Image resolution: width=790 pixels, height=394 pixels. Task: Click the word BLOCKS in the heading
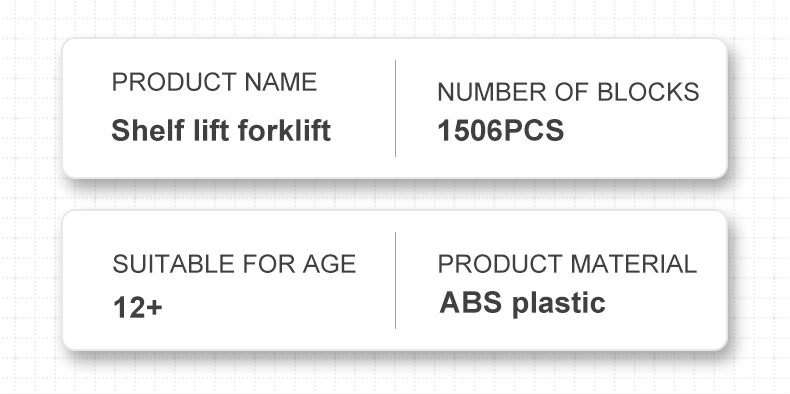(x=648, y=92)
